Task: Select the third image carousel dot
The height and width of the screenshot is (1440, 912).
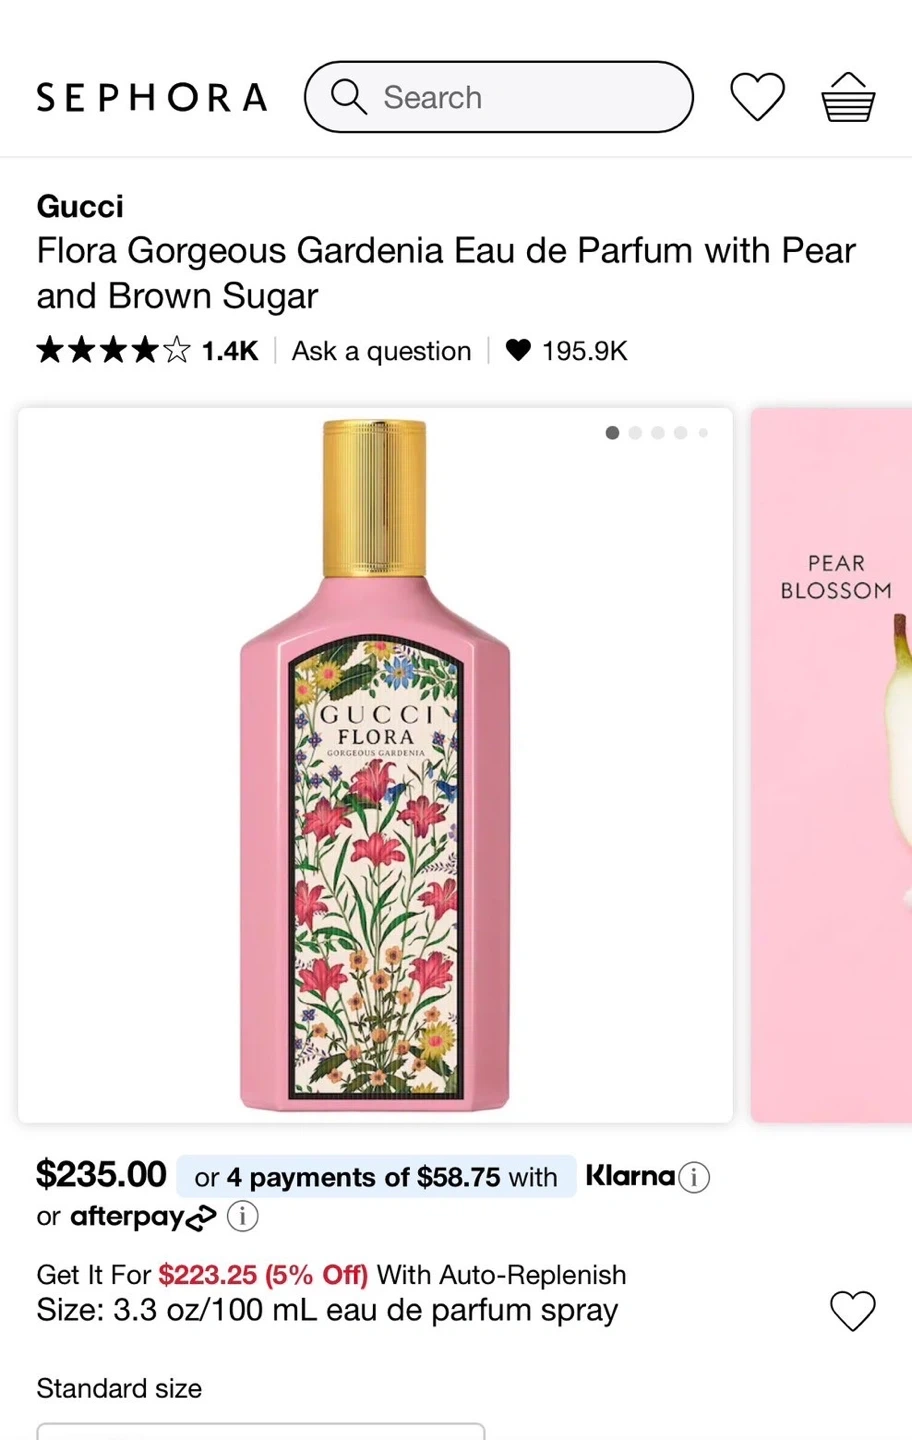Action: coord(658,433)
